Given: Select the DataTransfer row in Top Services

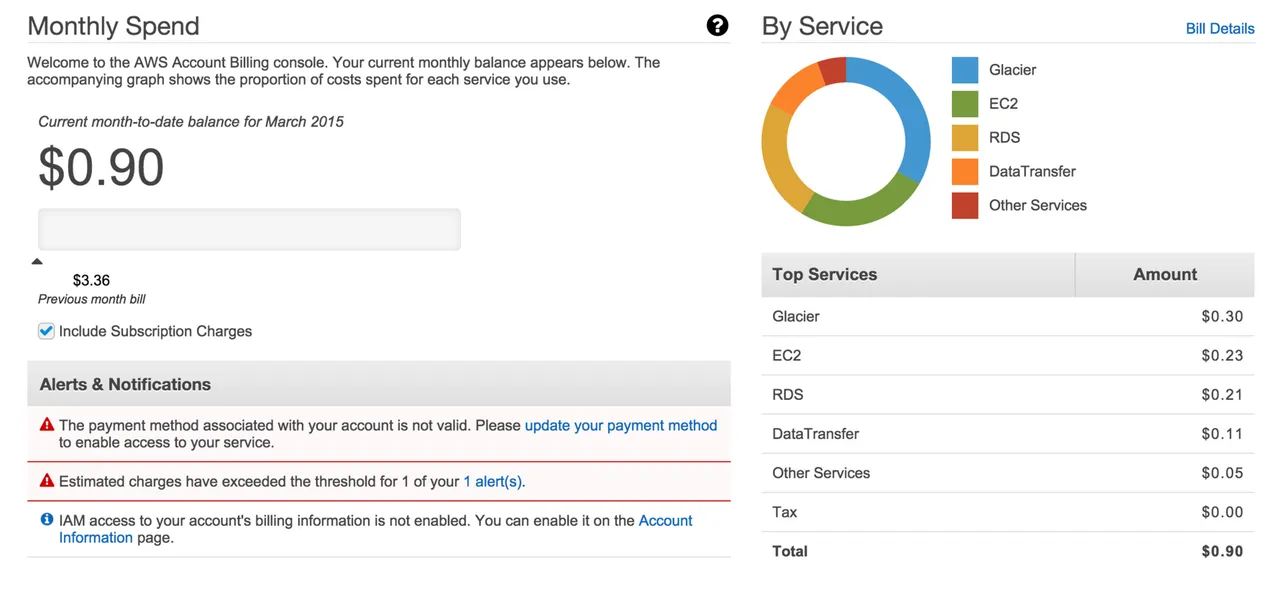Looking at the screenshot, I should click(1008, 433).
